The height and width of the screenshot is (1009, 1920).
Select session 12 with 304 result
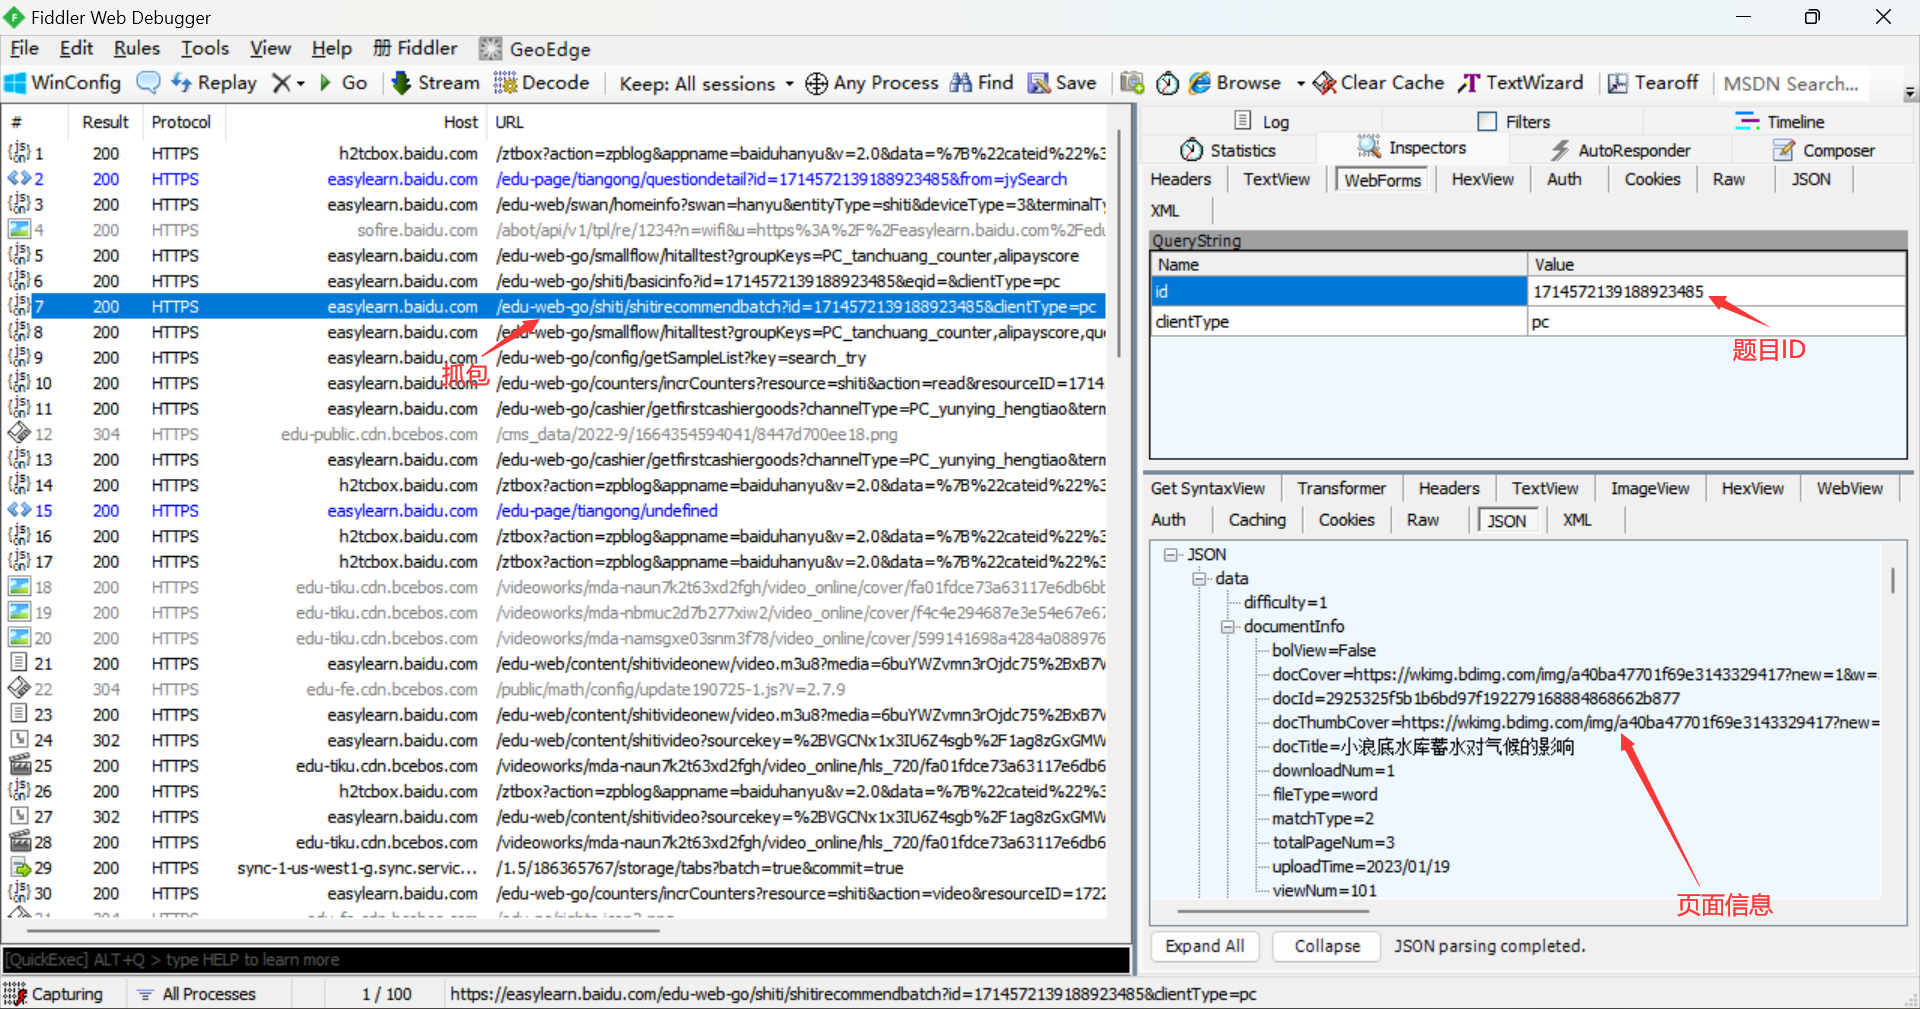[x=556, y=434]
